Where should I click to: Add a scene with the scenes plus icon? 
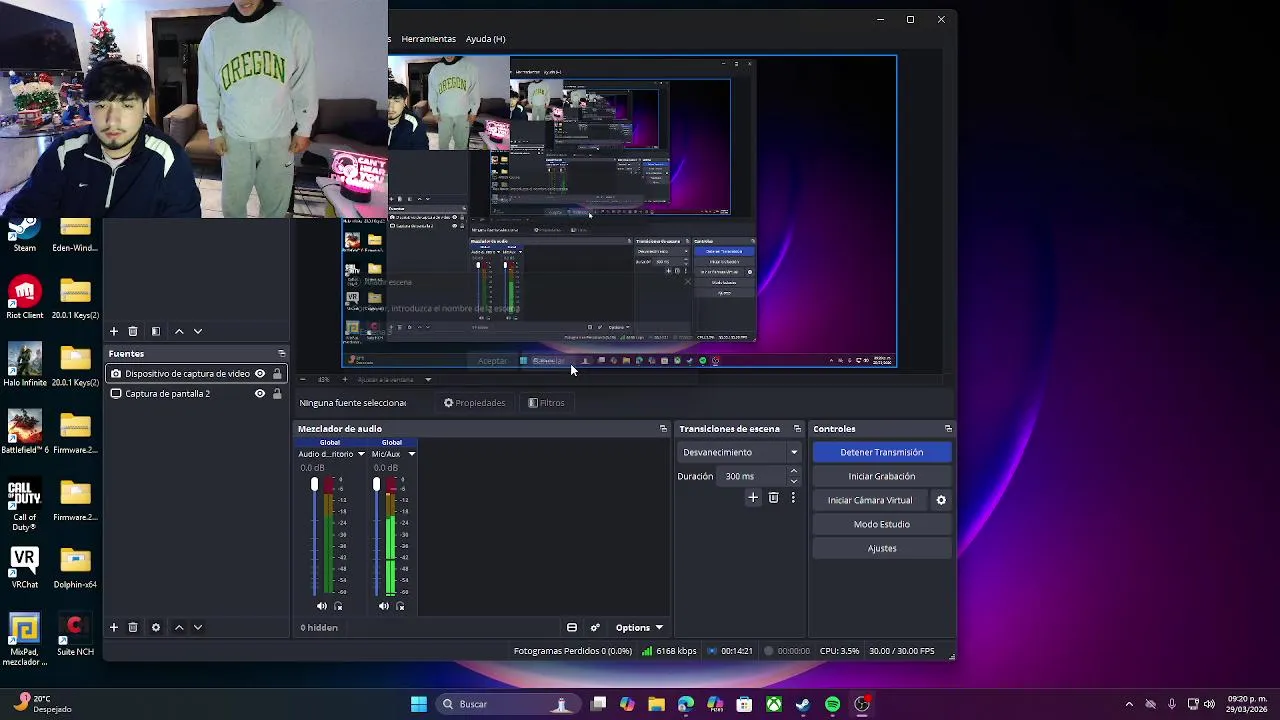[x=114, y=331]
